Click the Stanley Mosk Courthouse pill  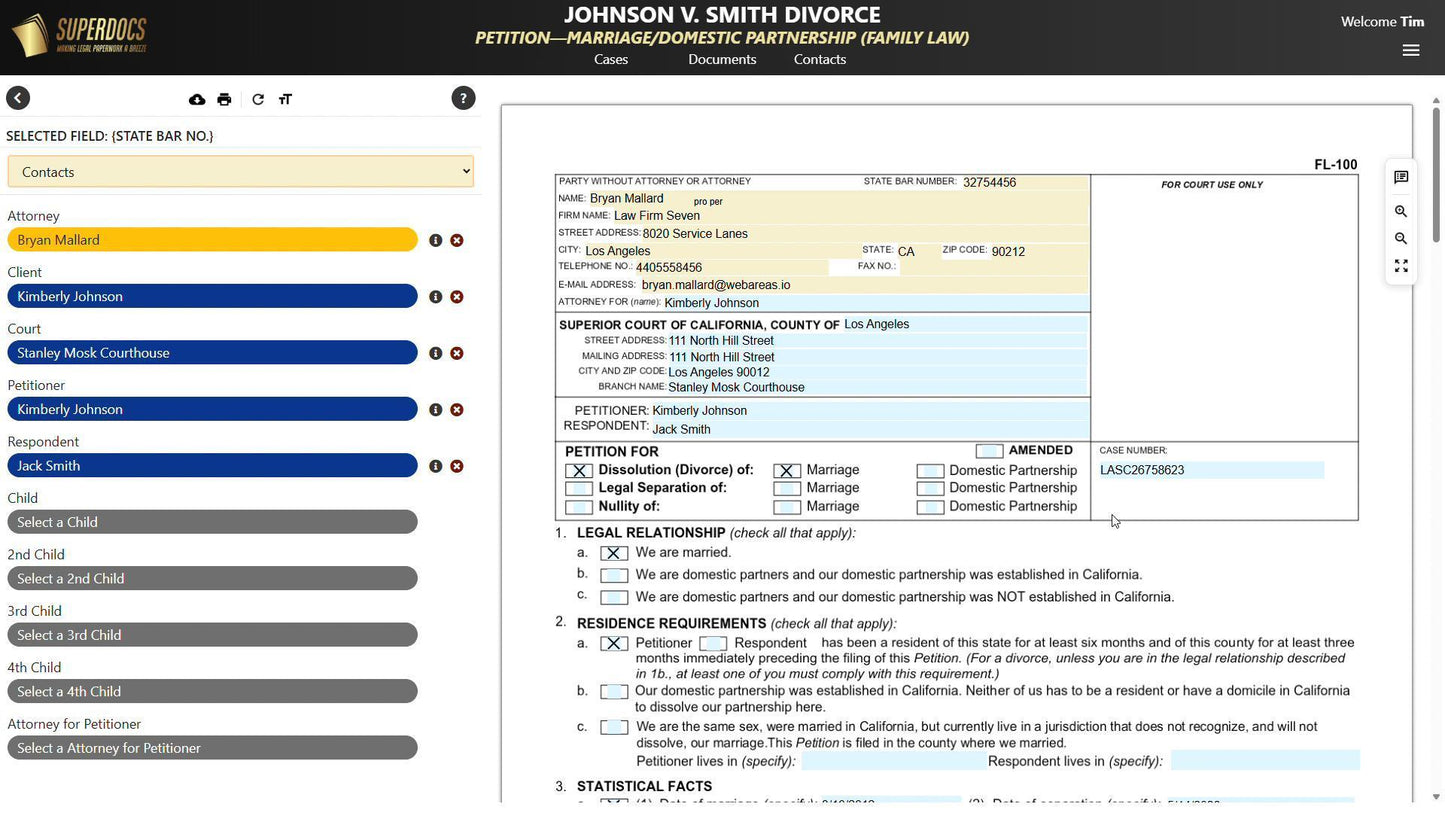212,353
